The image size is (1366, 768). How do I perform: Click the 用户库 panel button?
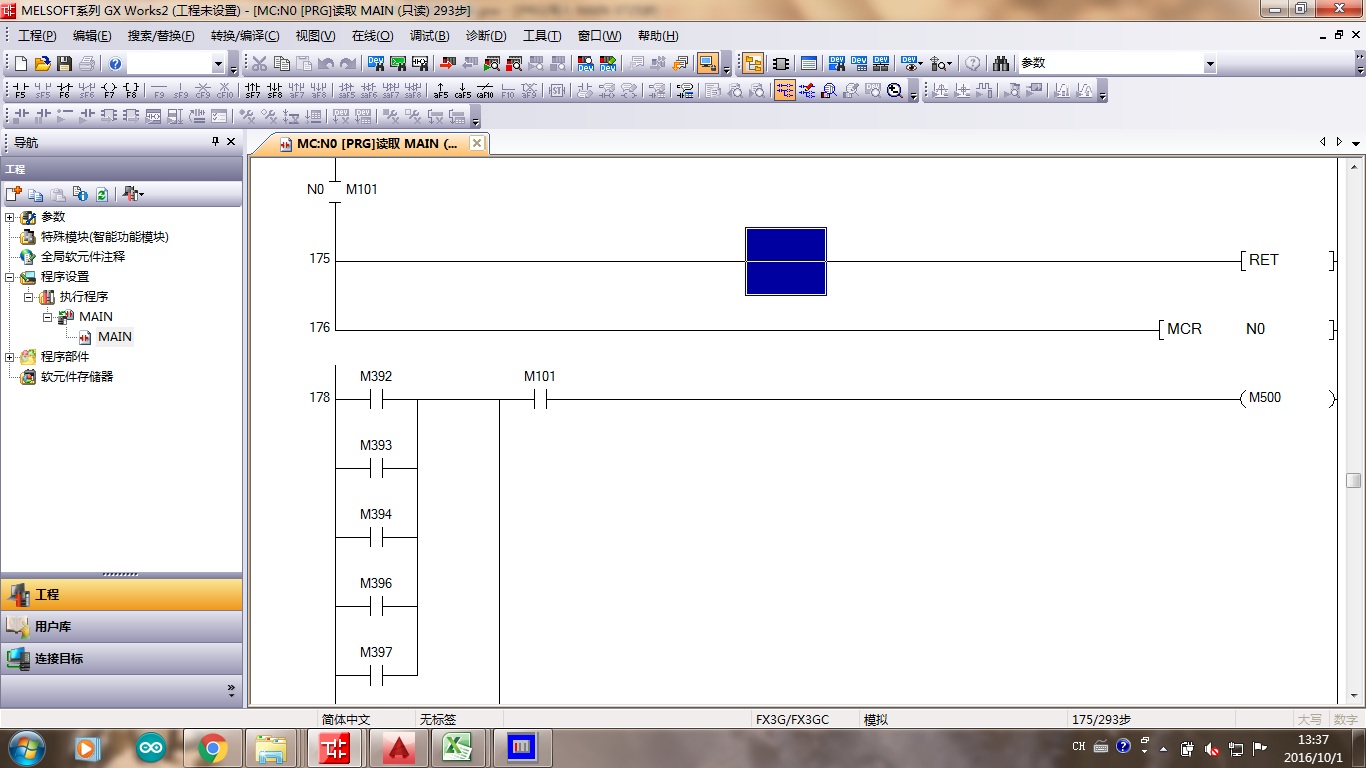[x=121, y=627]
